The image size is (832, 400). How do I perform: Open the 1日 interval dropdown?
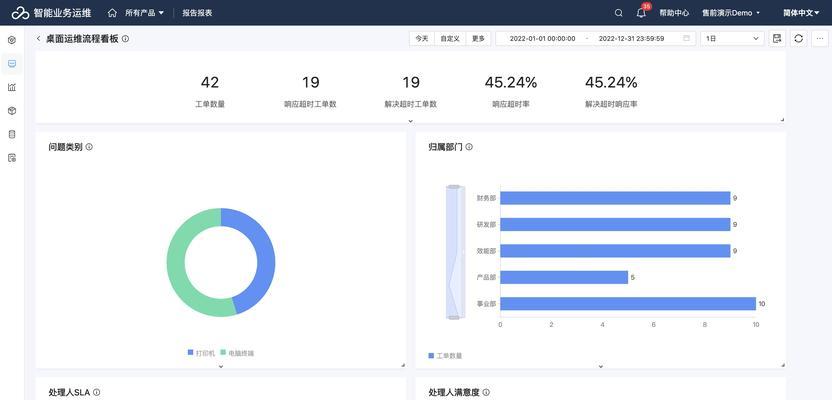pos(732,39)
